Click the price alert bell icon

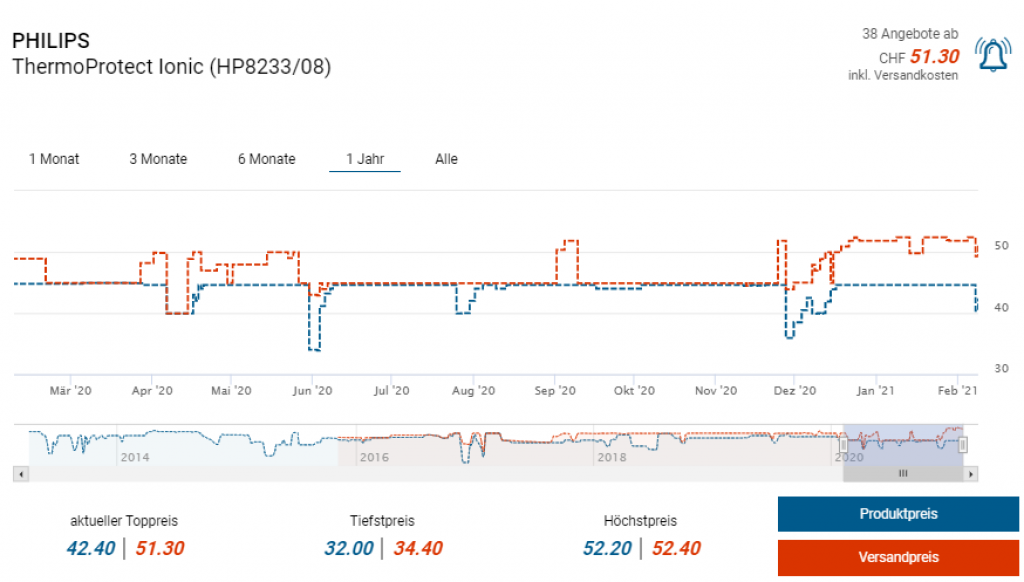993,54
